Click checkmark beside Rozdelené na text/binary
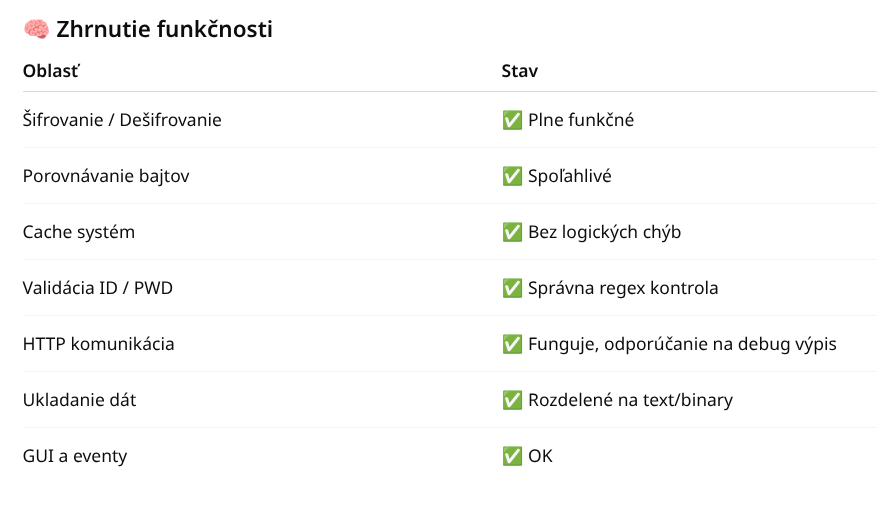 (512, 400)
